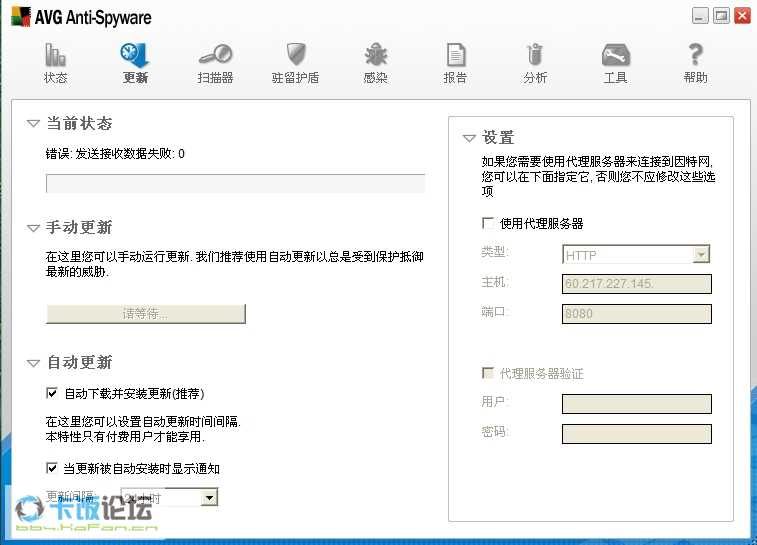Click the 端口 port field showing 8080

tap(637, 314)
